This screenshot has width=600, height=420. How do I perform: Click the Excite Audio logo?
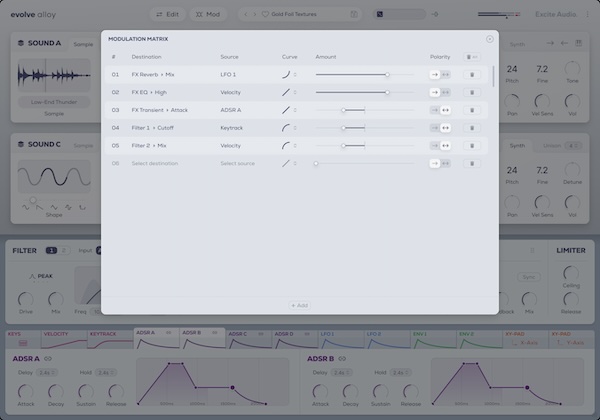556,14
